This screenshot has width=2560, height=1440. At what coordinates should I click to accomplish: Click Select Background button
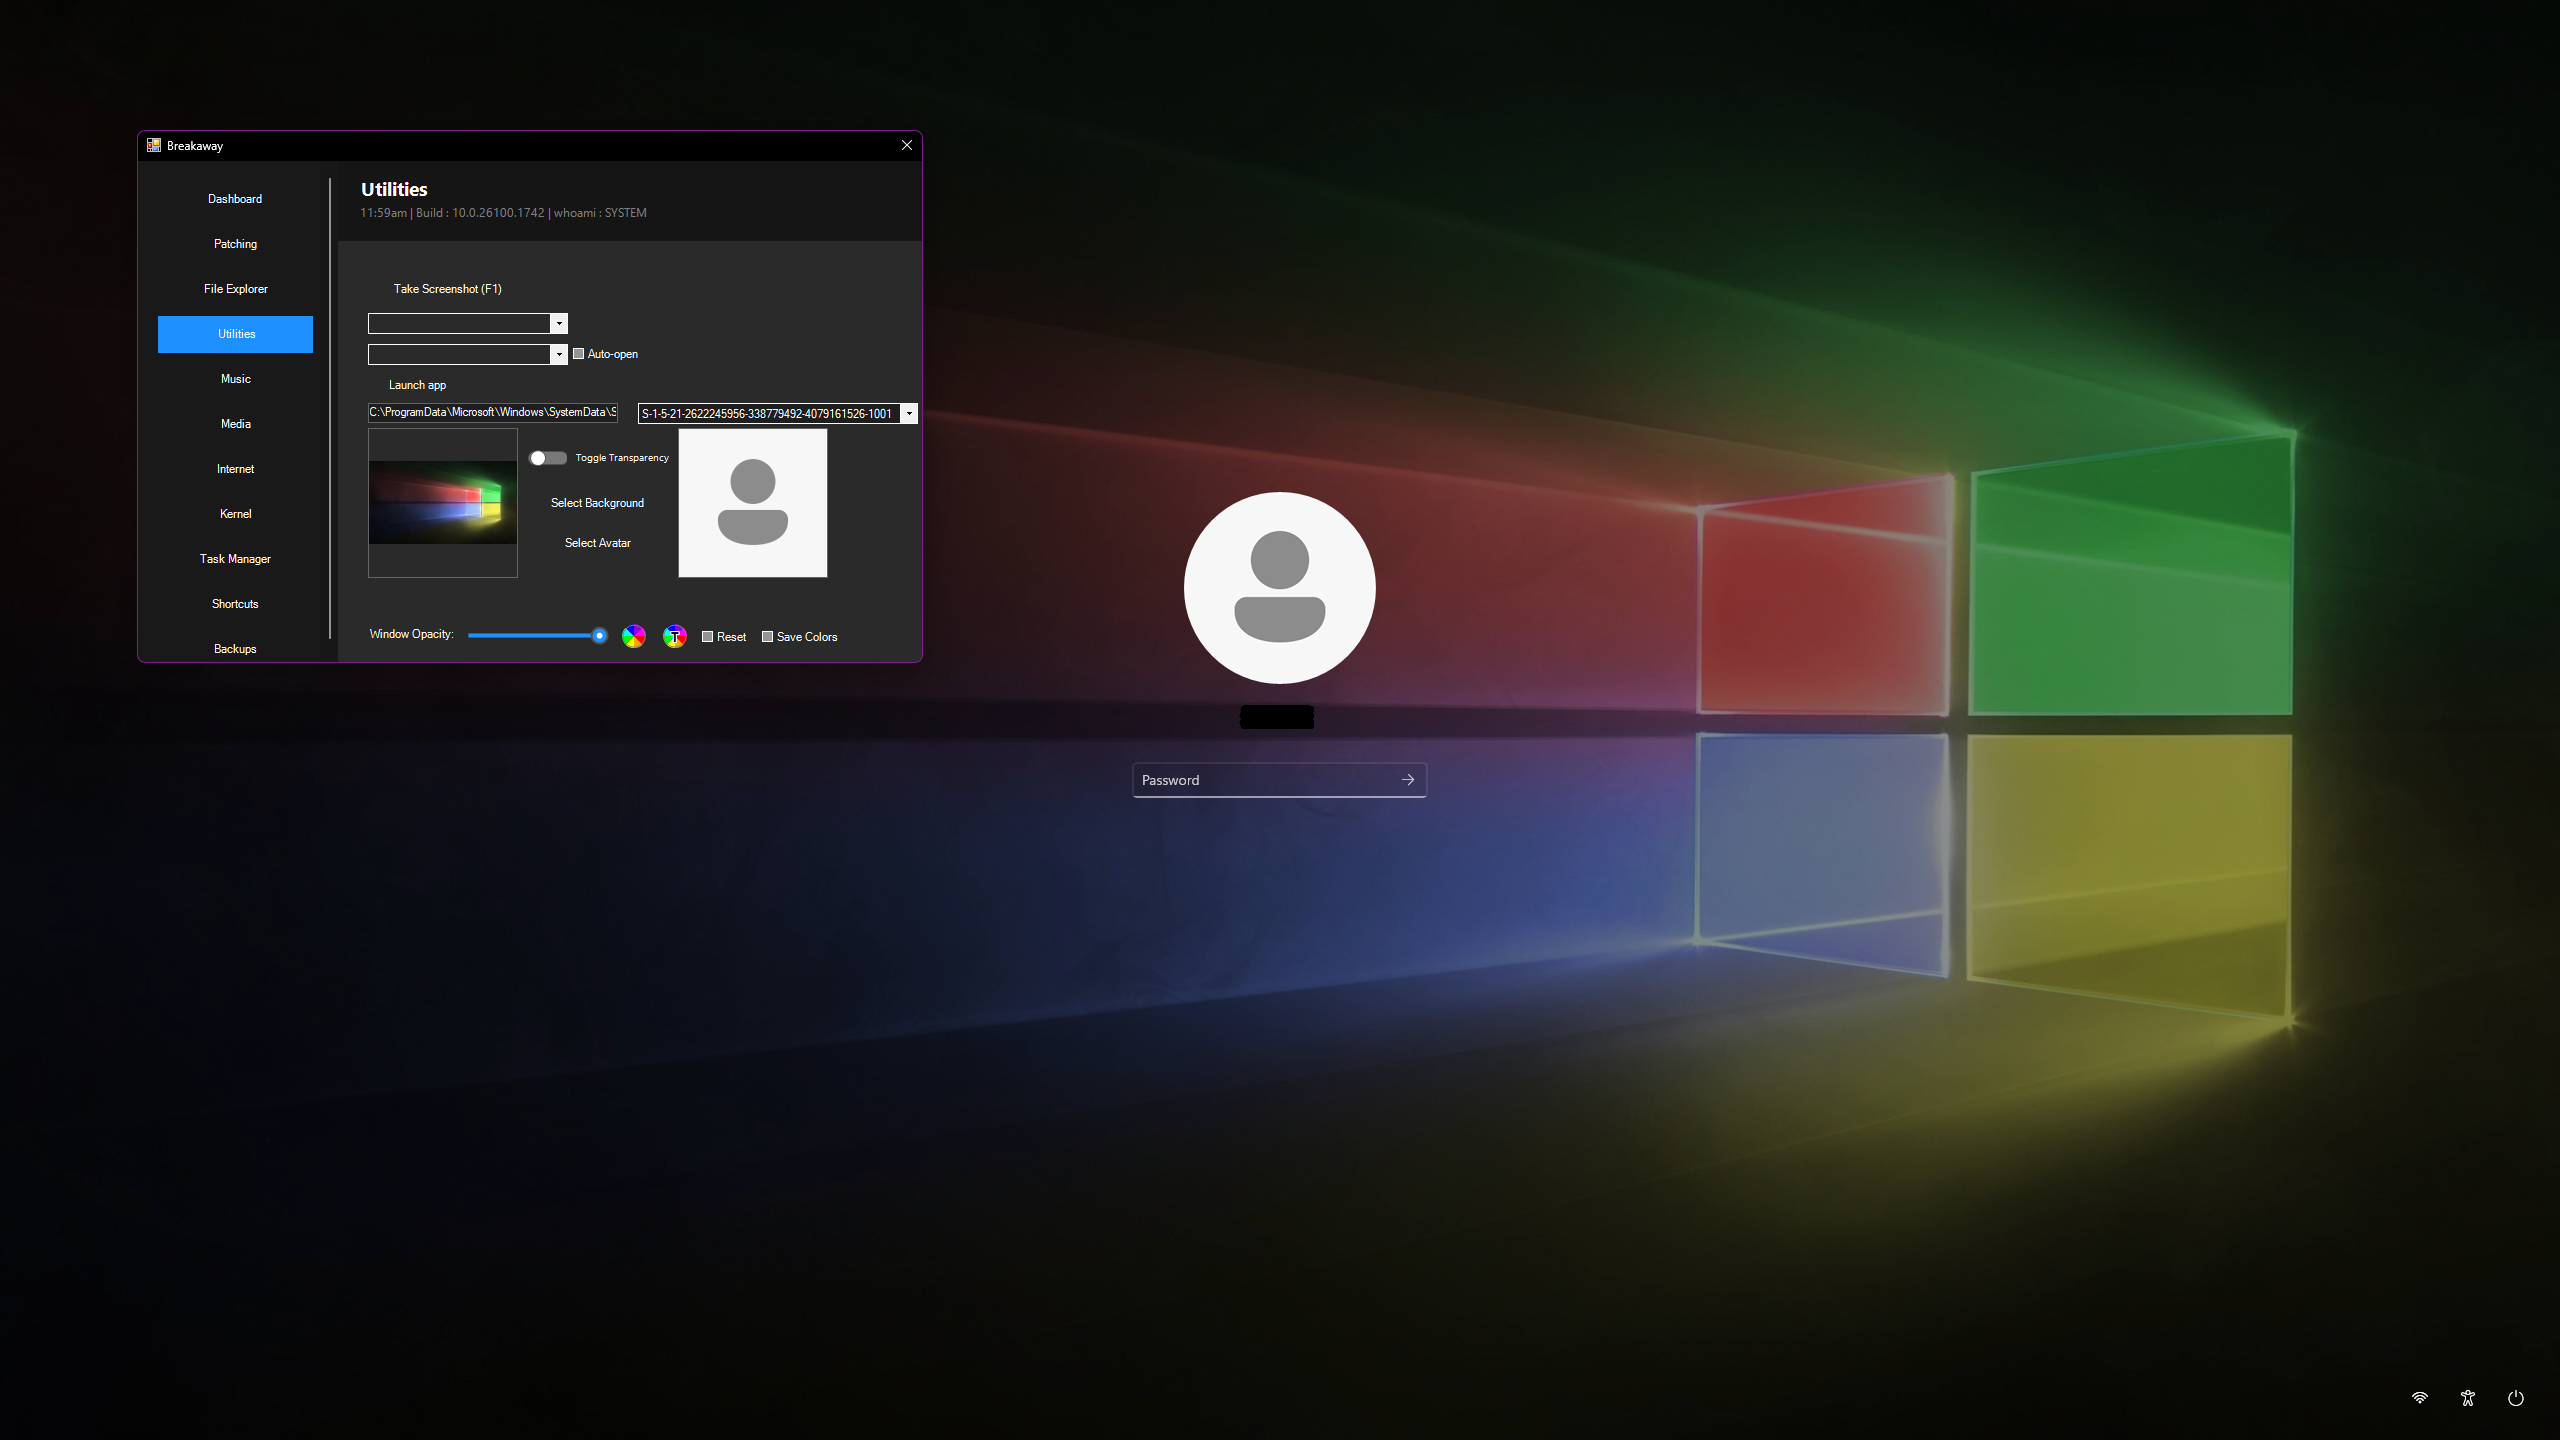point(597,503)
